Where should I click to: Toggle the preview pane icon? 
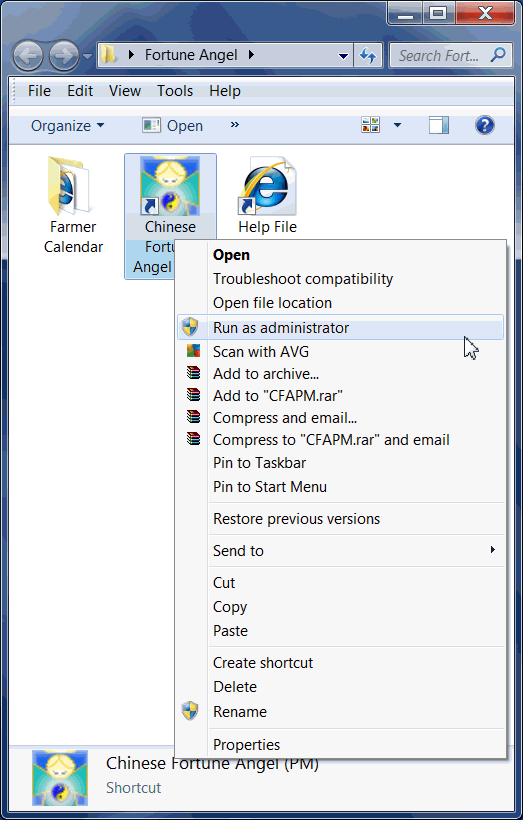pyautogui.click(x=439, y=126)
